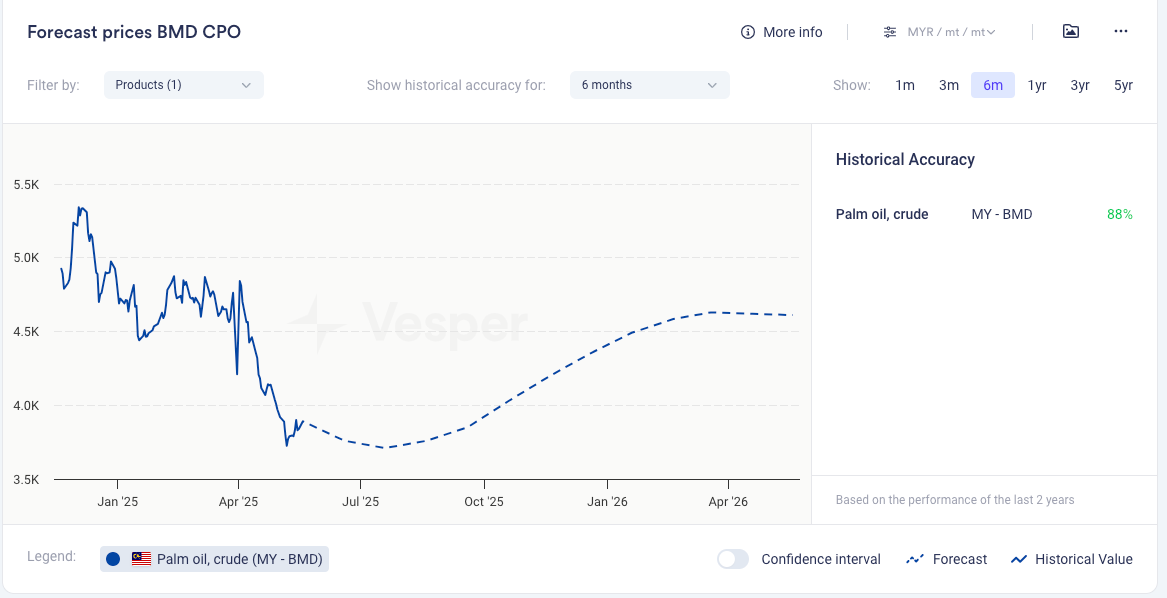Click the Malaysia flag icon in legend

(141, 559)
